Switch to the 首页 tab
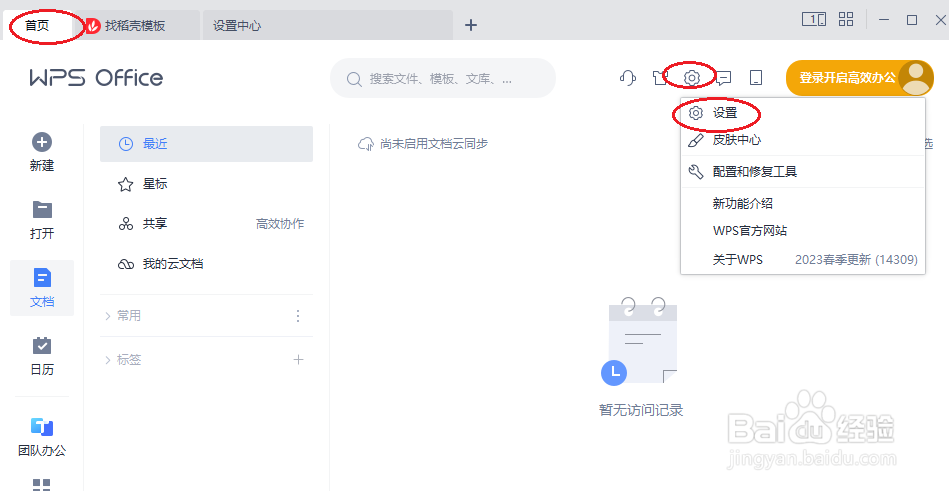 [x=38, y=26]
